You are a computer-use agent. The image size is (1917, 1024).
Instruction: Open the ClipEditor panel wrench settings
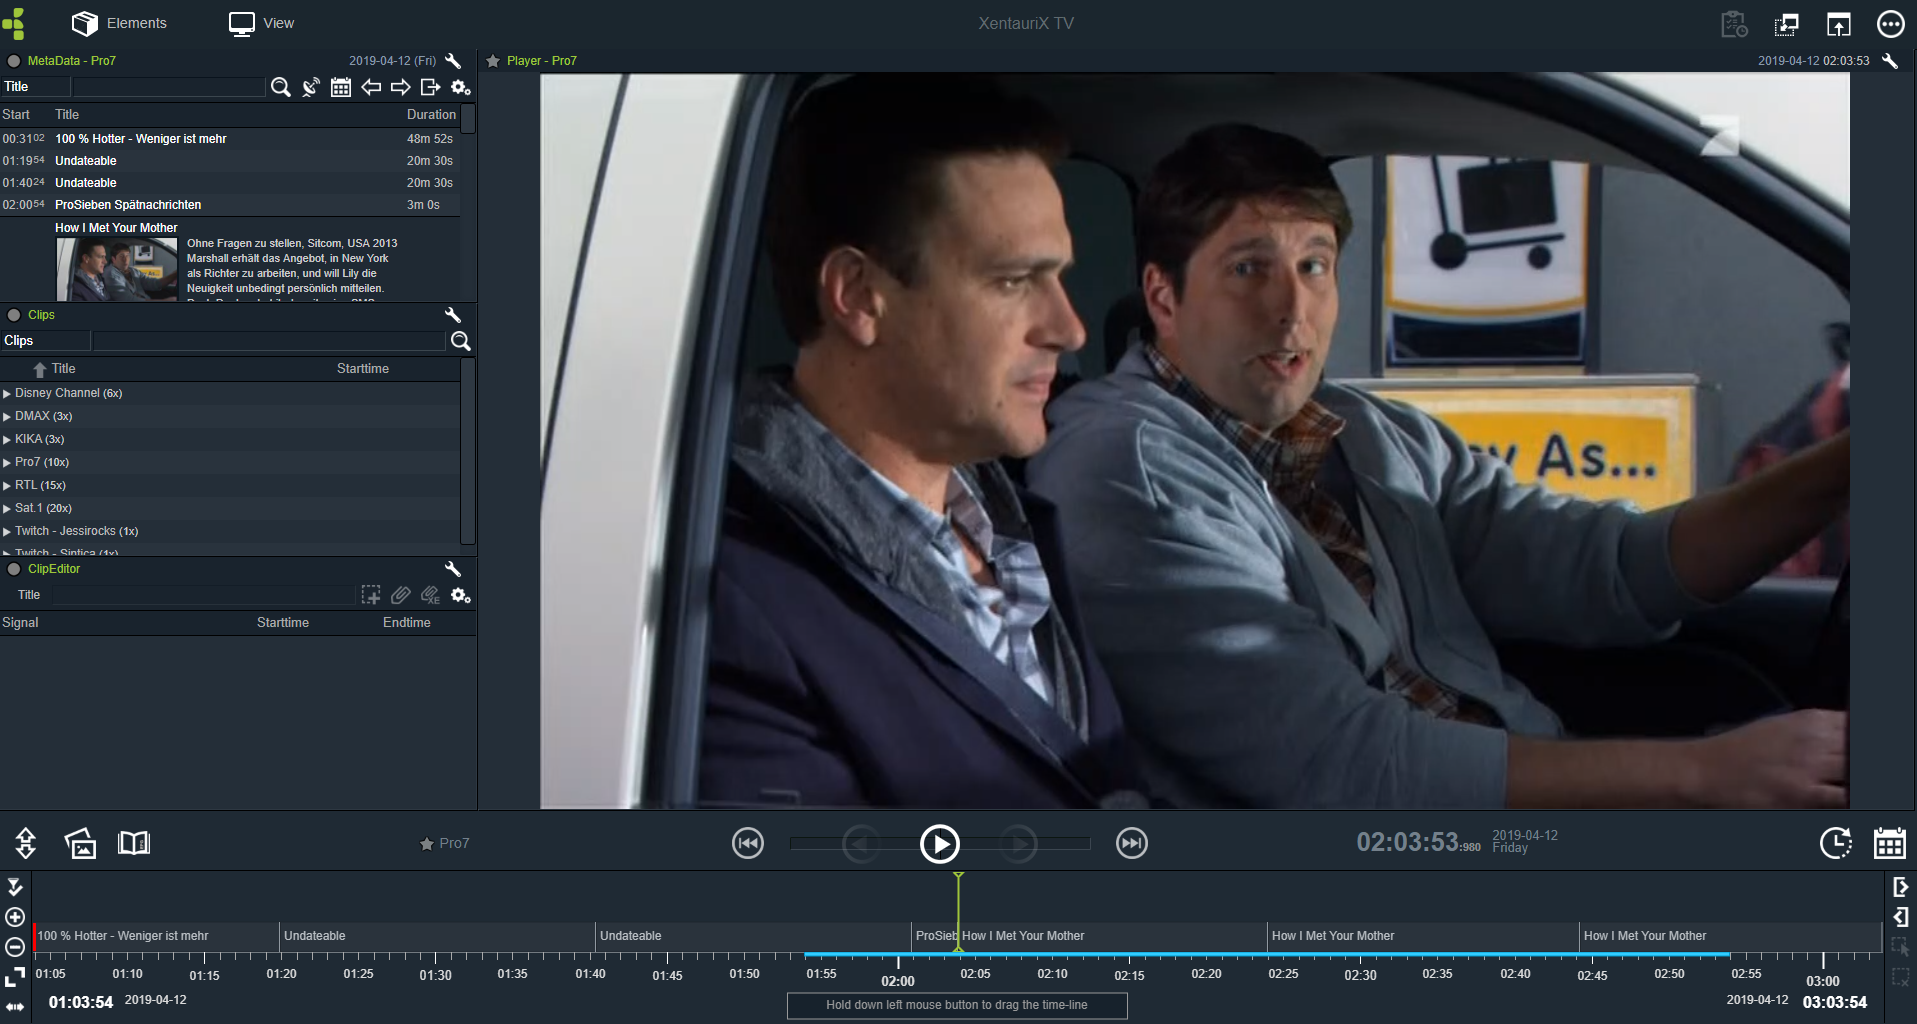click(x=453, y=569)
